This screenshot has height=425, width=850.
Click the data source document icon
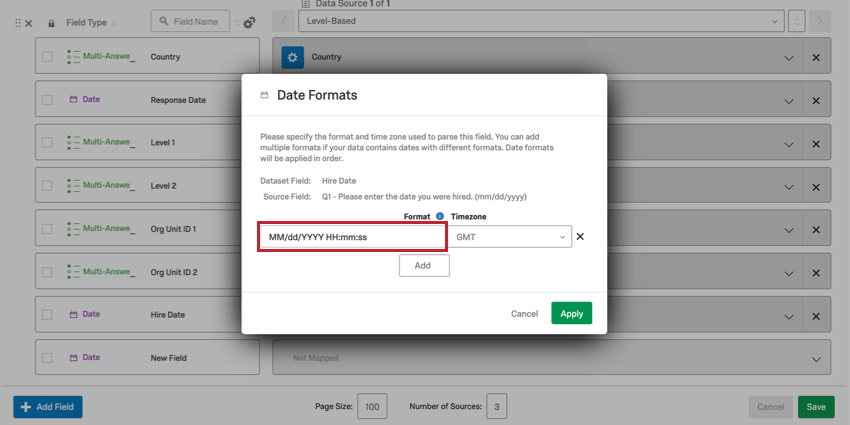pyautogui.click(x=306, y=4)
